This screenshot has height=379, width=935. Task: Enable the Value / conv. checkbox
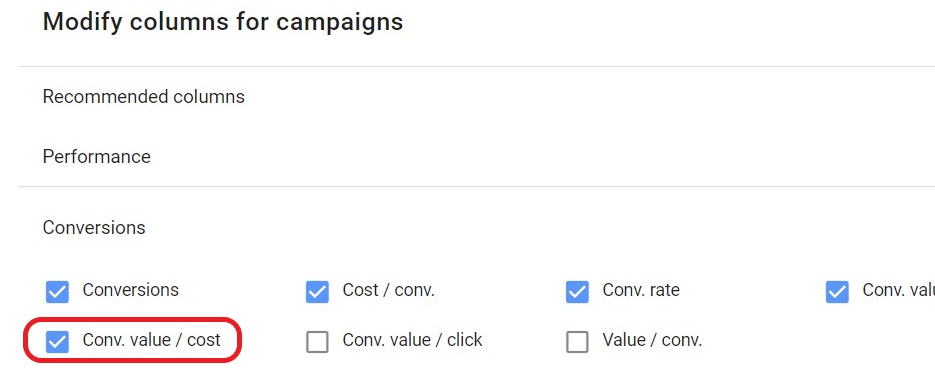tap(577, 342)
